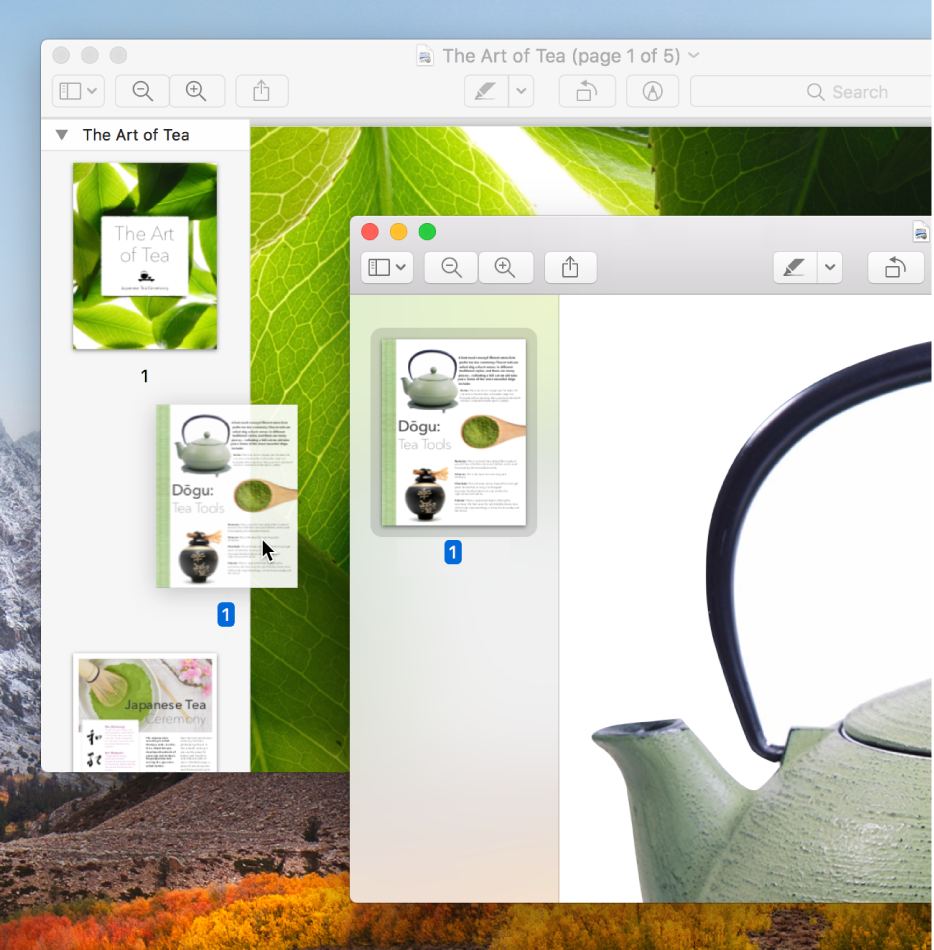
Task: Zoom out in The Art of Tea window
Action: pos(143,92)
